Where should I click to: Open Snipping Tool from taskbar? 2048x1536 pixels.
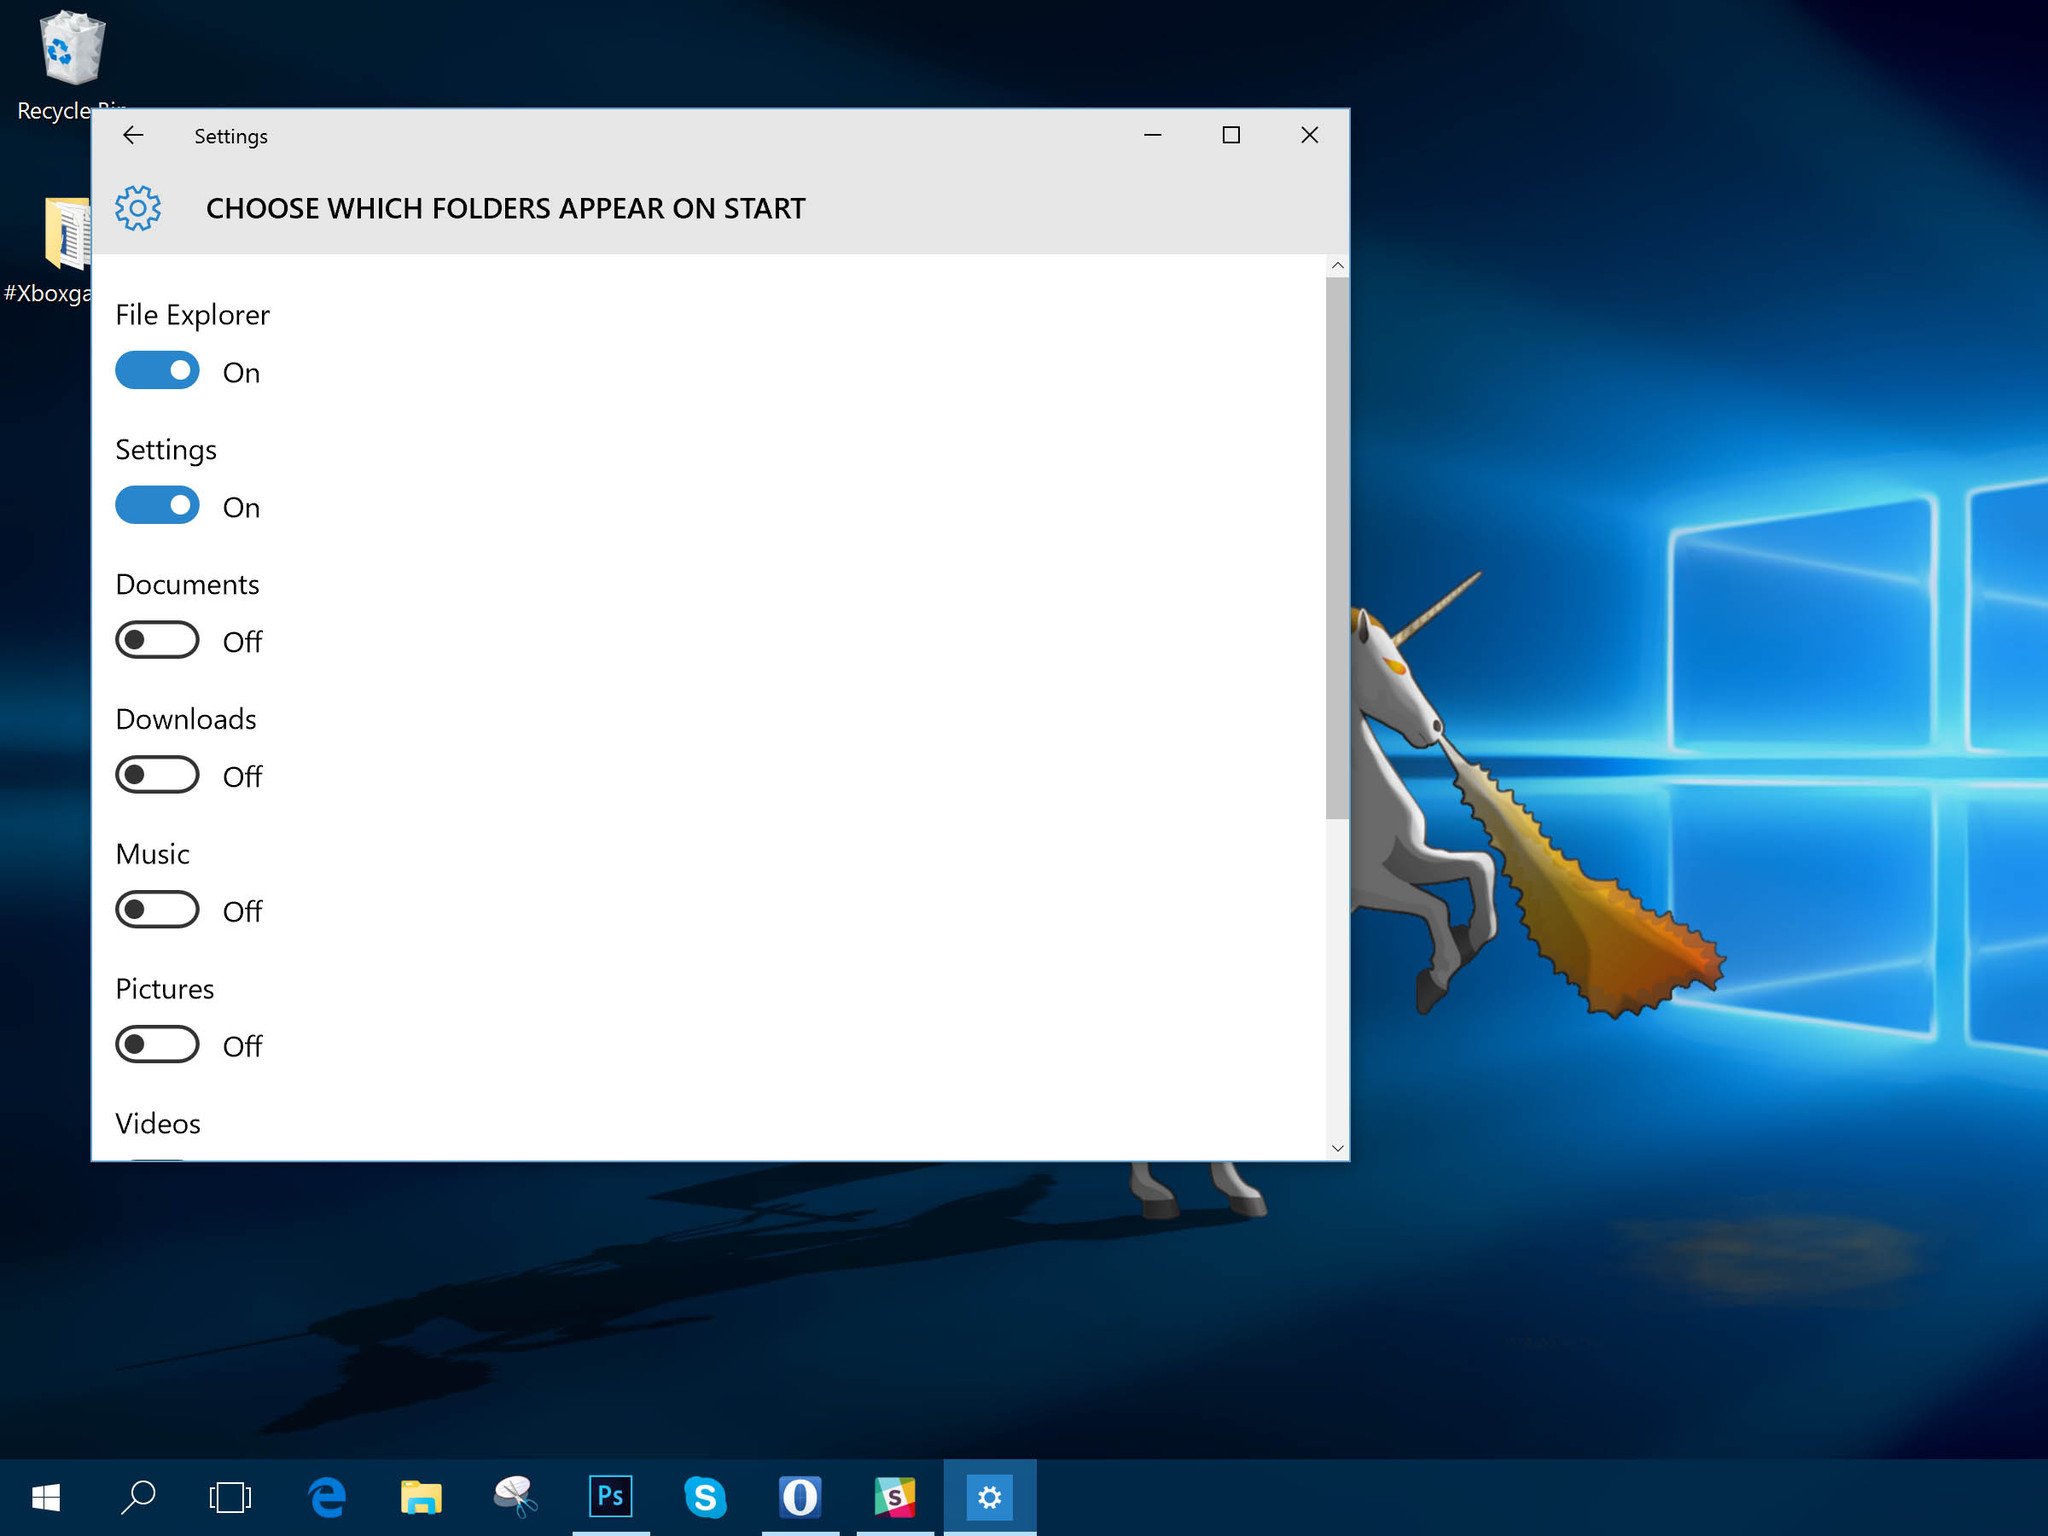coord(516,1497)
